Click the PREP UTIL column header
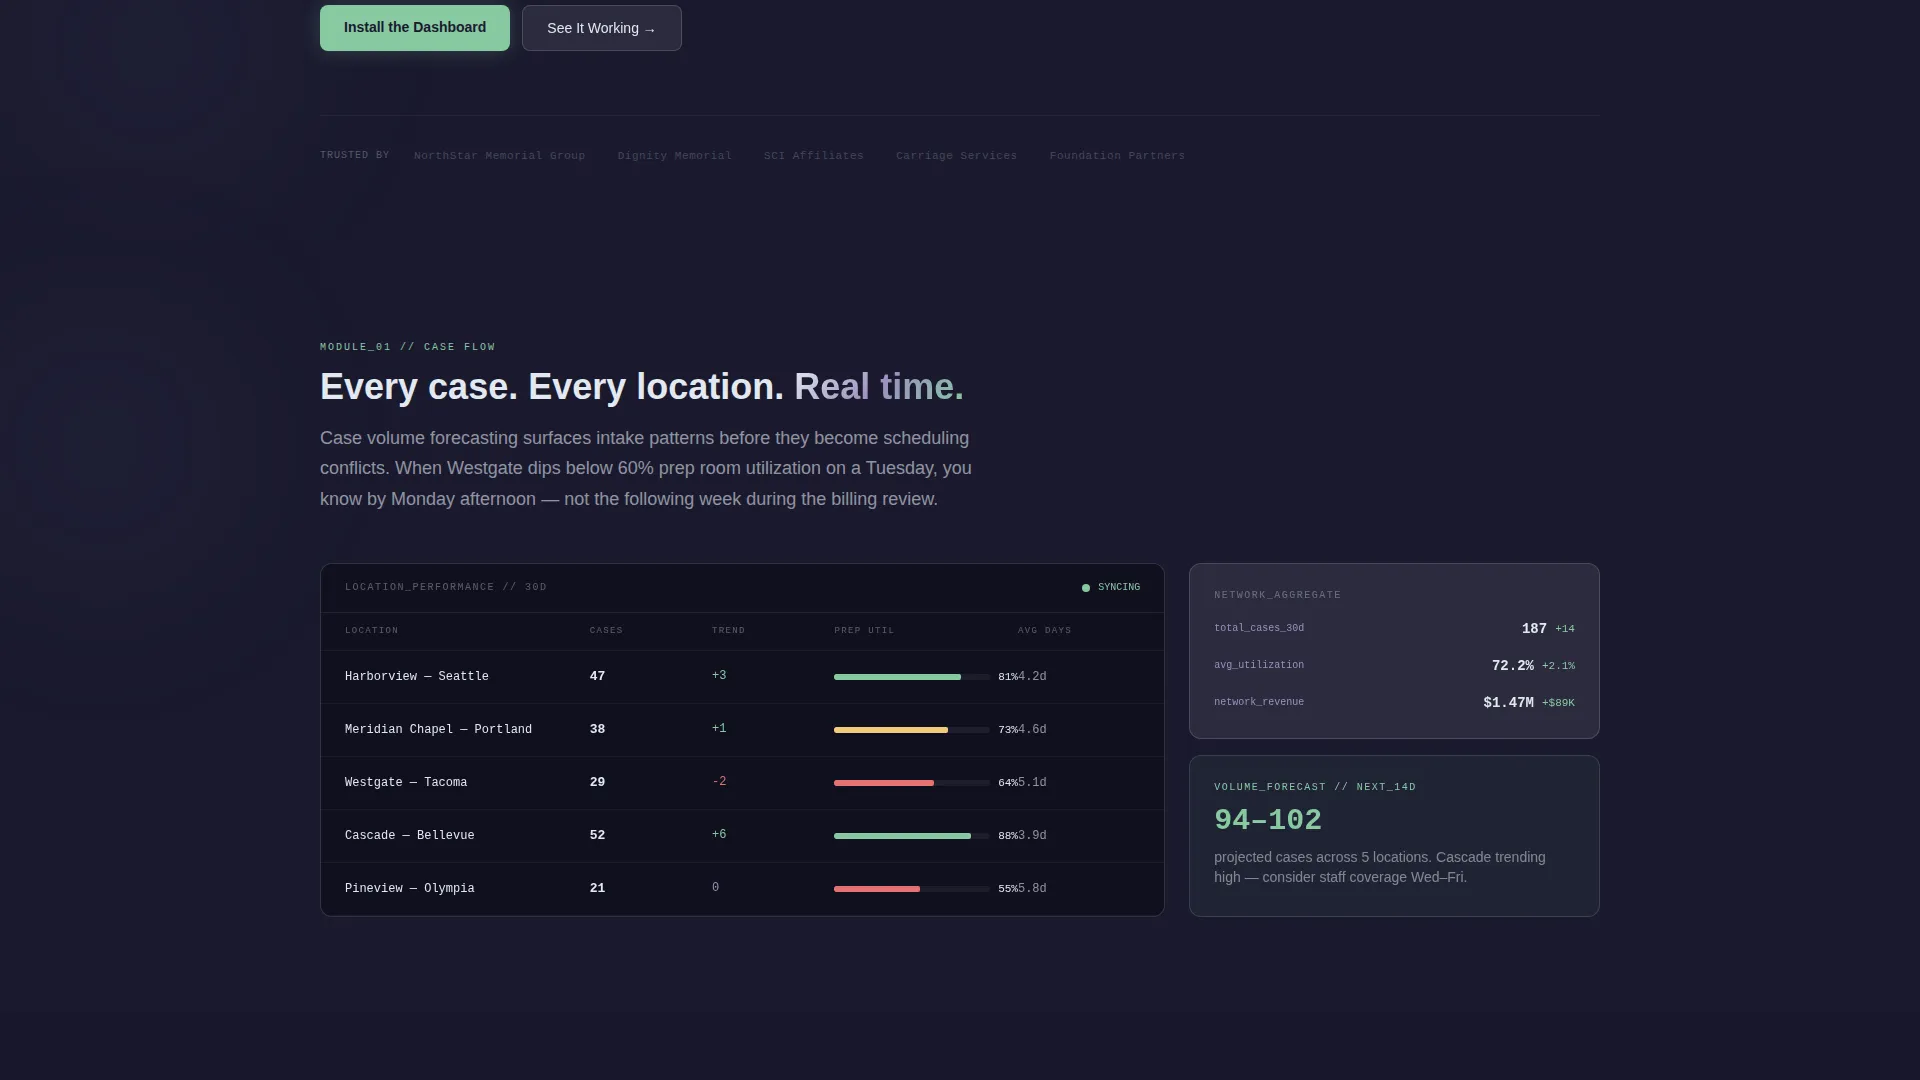Image resolution: width=1920 pixels, height=1080 pixels. tap(864, 631)
